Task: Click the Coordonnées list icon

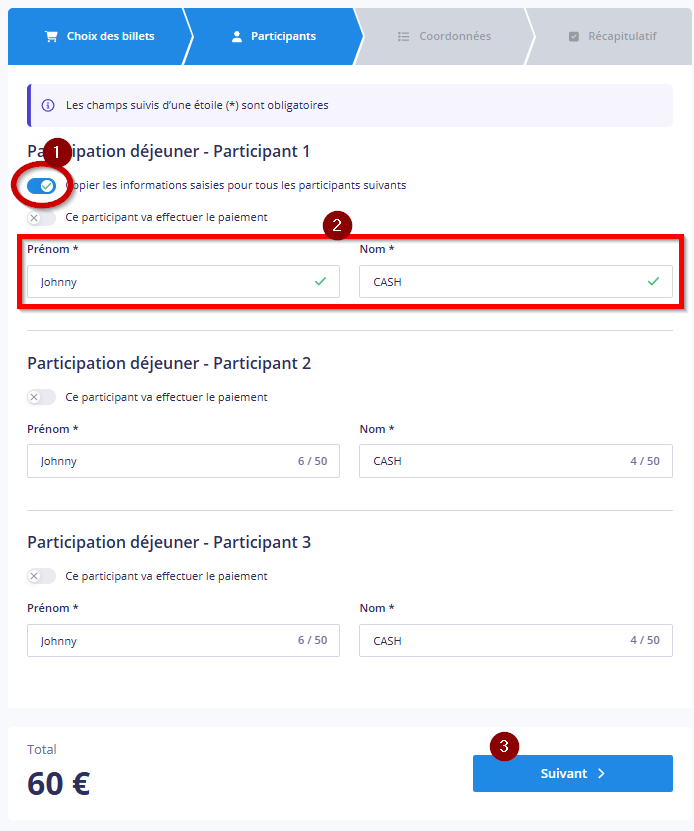Action: tap(404, 37)
